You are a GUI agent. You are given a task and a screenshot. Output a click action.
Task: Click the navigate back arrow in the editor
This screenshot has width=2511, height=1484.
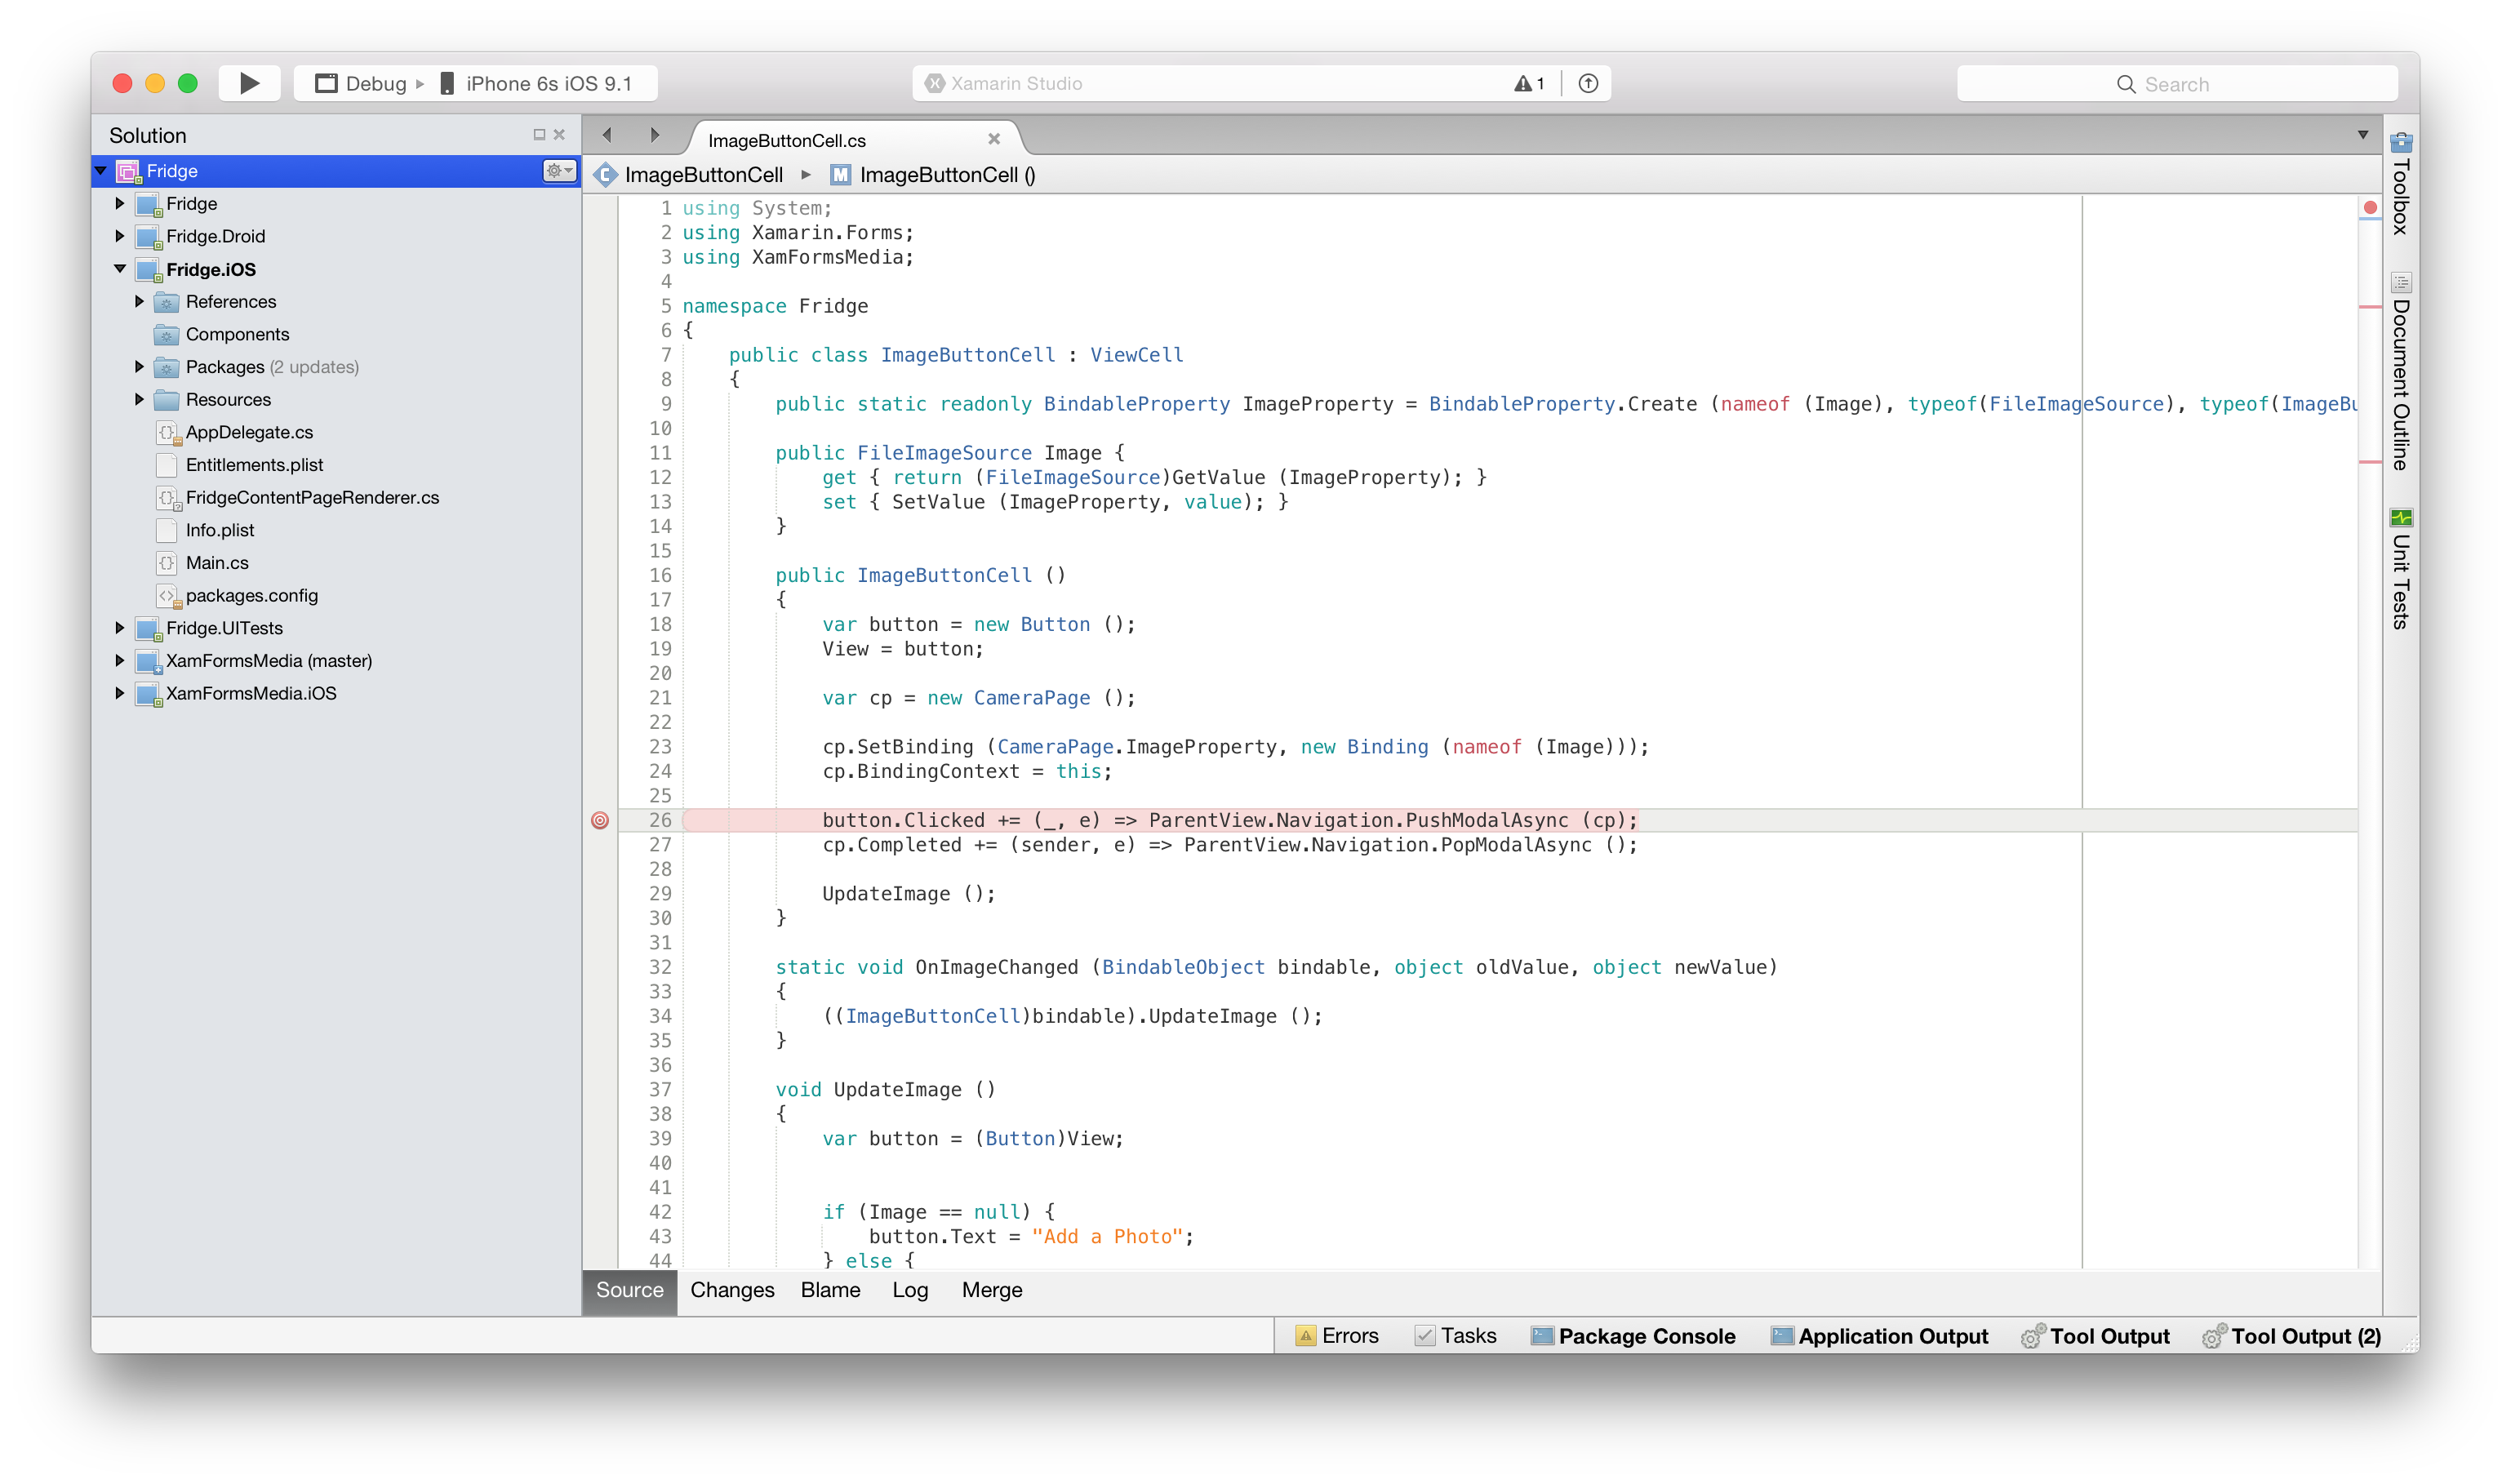(x=607, y=134)
